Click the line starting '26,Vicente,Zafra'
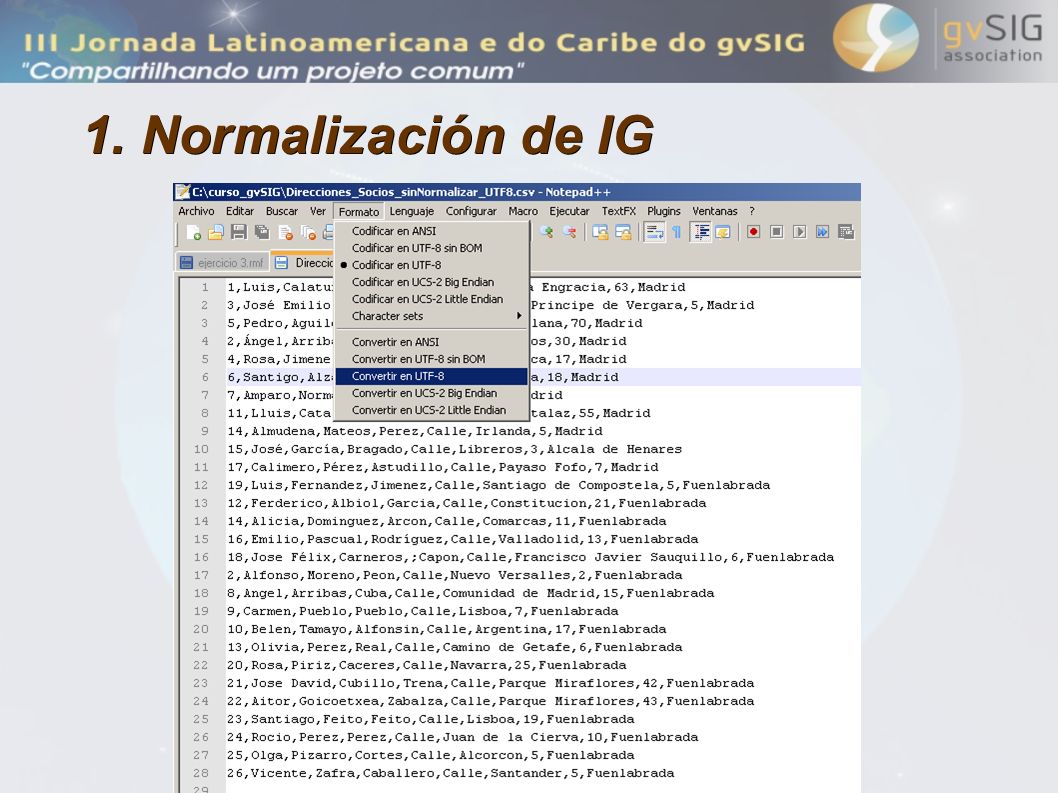 tap(450, 773)
